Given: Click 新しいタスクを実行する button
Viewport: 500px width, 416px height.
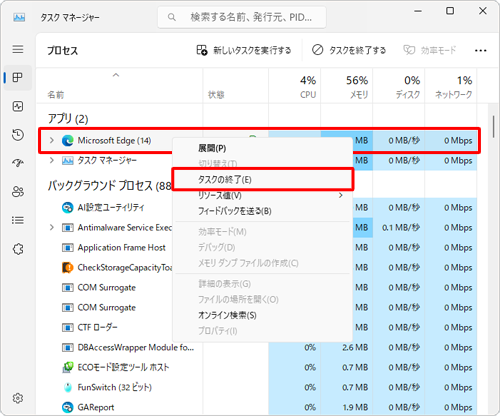Looking at the screenshot, I should pyautogui.click(x=244, y=50).
